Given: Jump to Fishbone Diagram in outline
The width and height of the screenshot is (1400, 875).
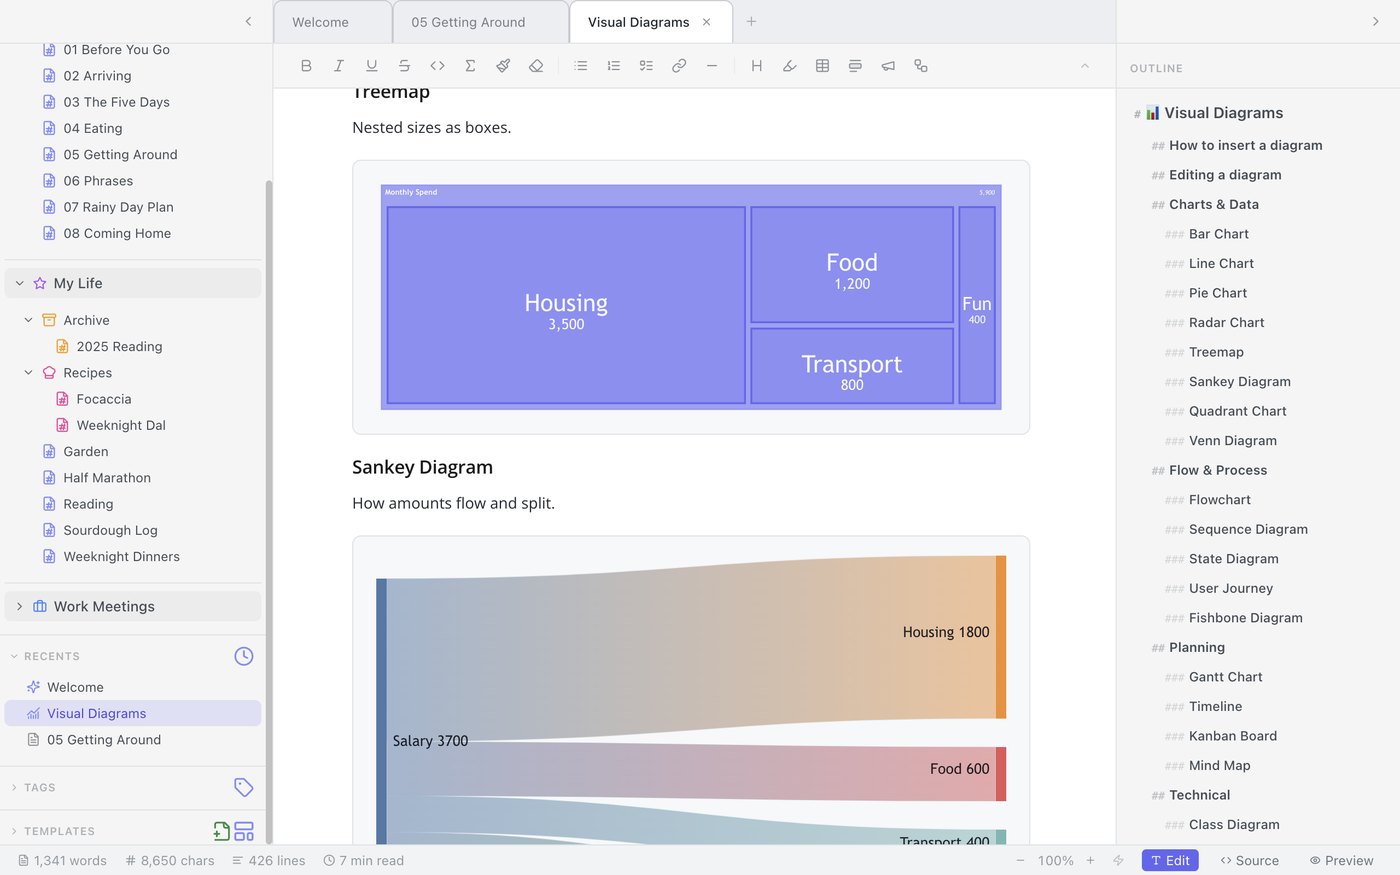Looking at the screenshot, I should (x=1246, y=618).
